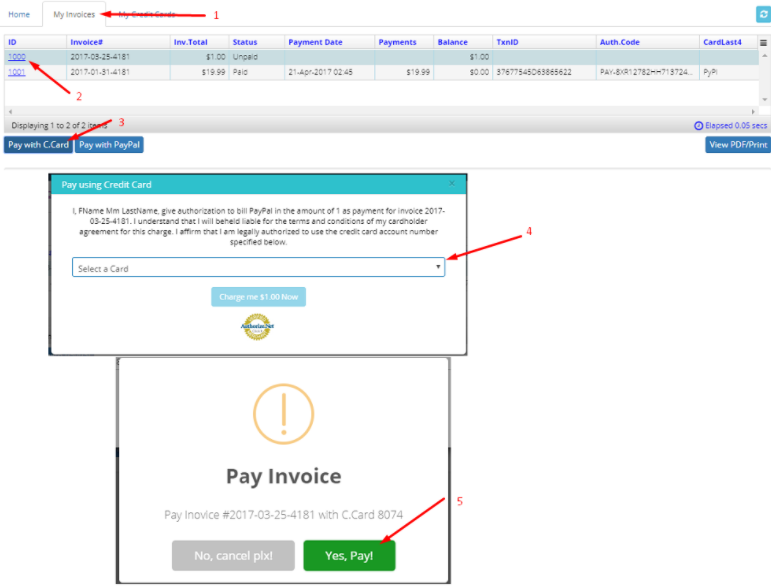Click the refresh icon at top right
This screenshot has width=771, height=588.
[x=762, y=14]
